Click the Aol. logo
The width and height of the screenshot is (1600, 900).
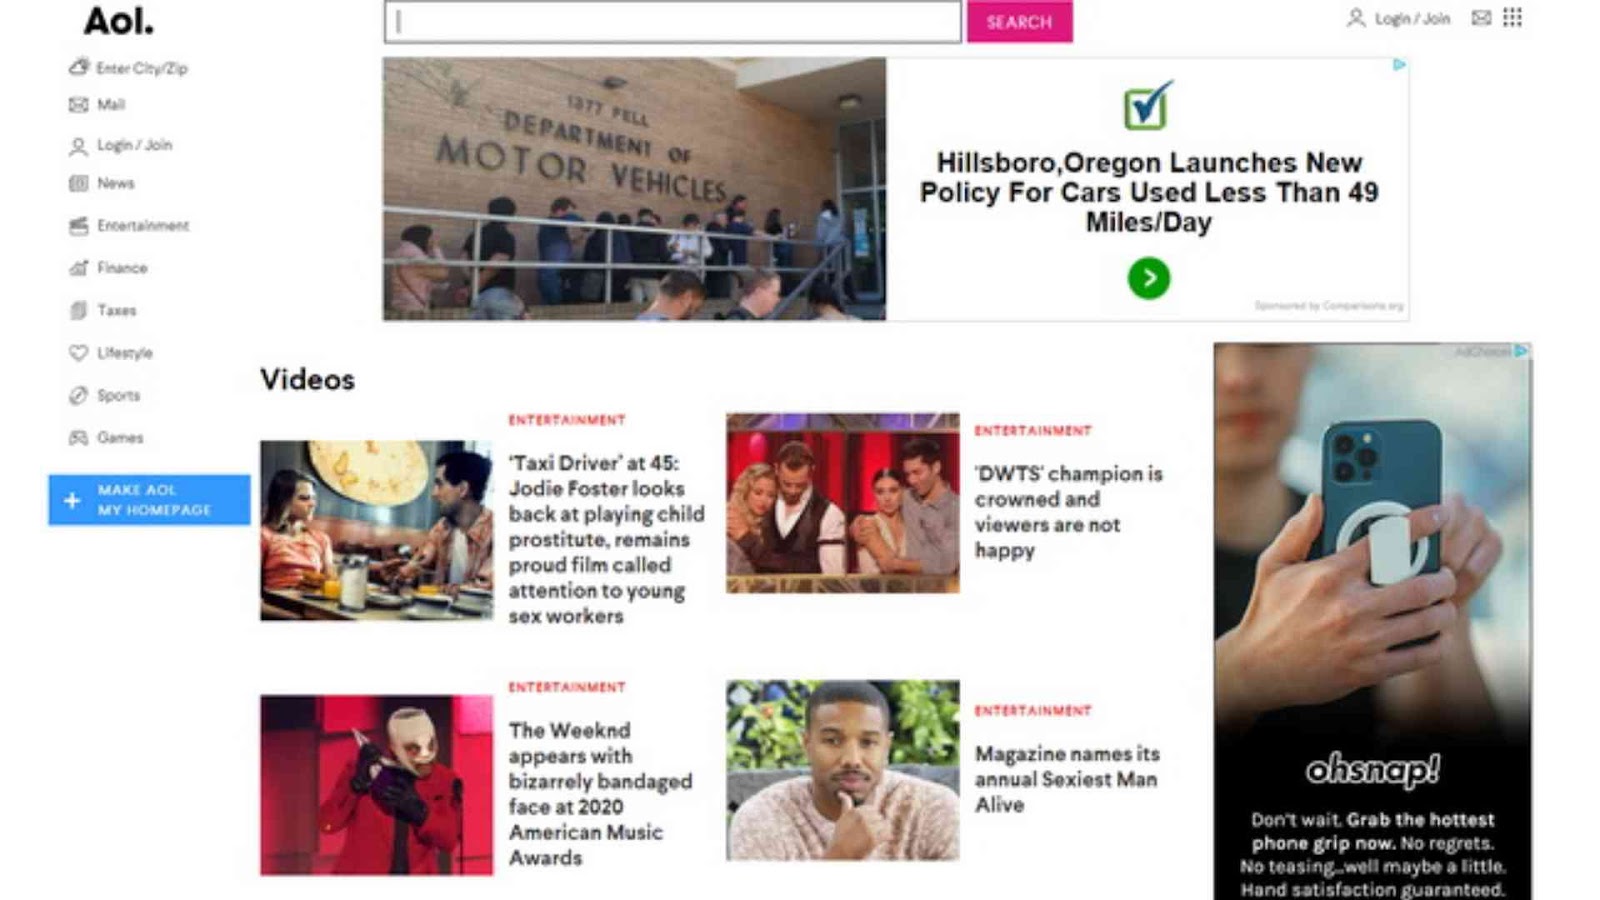[118, 21]
